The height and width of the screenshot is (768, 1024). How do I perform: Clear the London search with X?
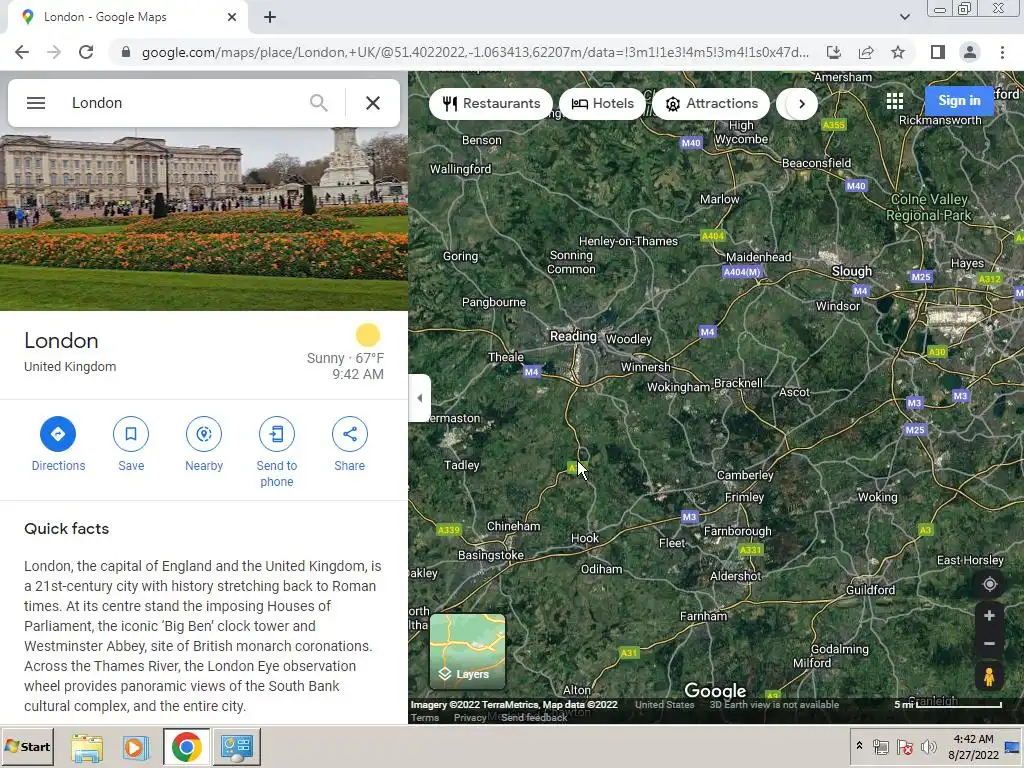click(373, 103)
